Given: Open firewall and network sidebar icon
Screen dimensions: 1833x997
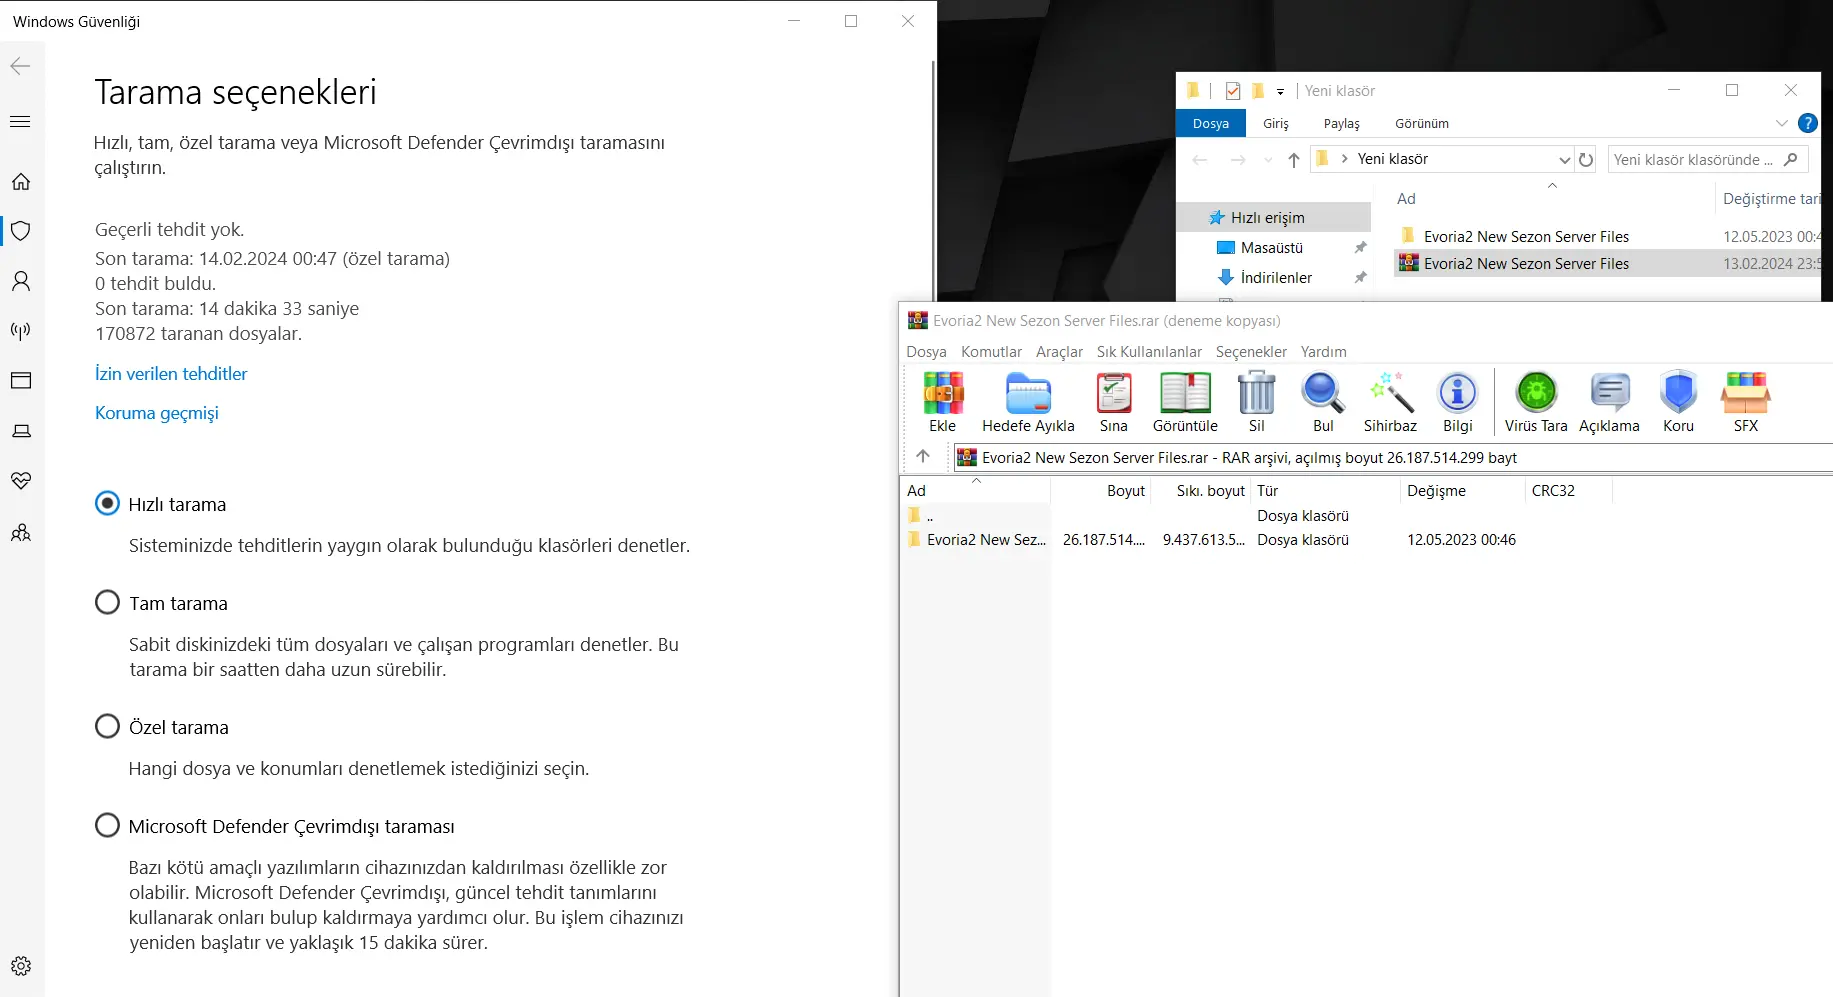Looking at the screenshot, I should pyautogui.click(x=21, y=331).
